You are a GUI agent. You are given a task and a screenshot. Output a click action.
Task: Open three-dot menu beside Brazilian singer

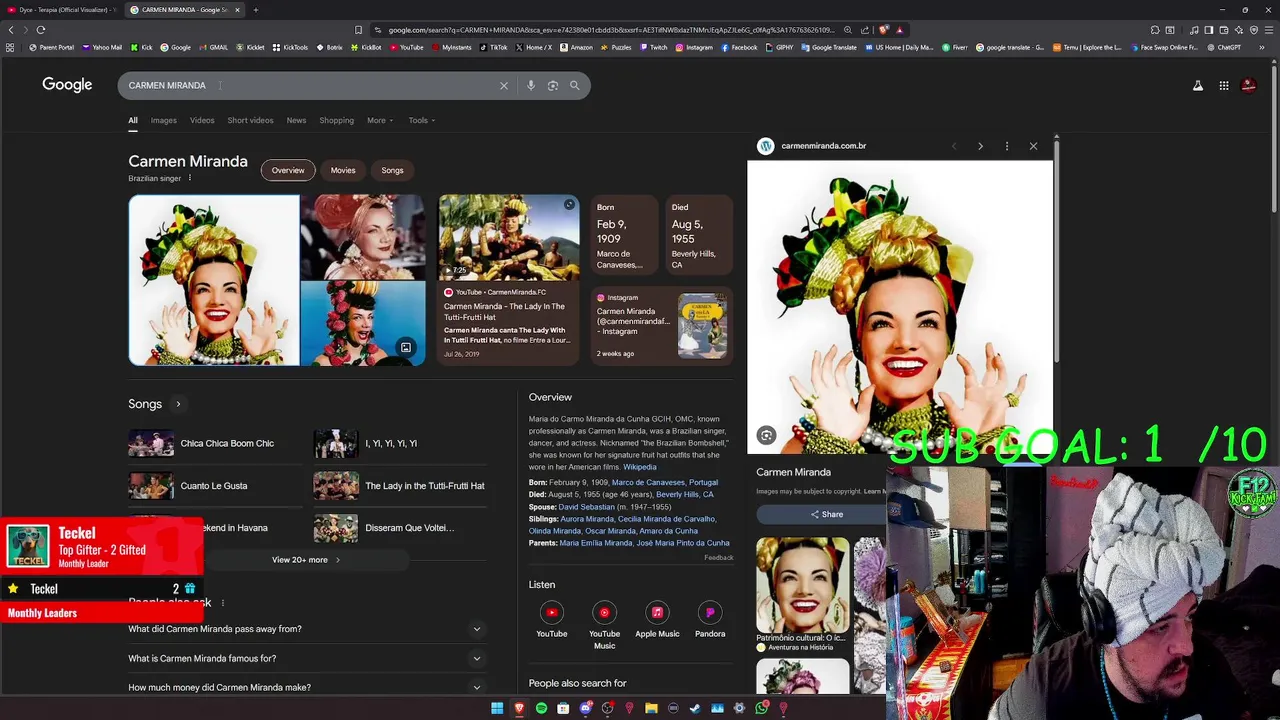[x=189, y=178]
